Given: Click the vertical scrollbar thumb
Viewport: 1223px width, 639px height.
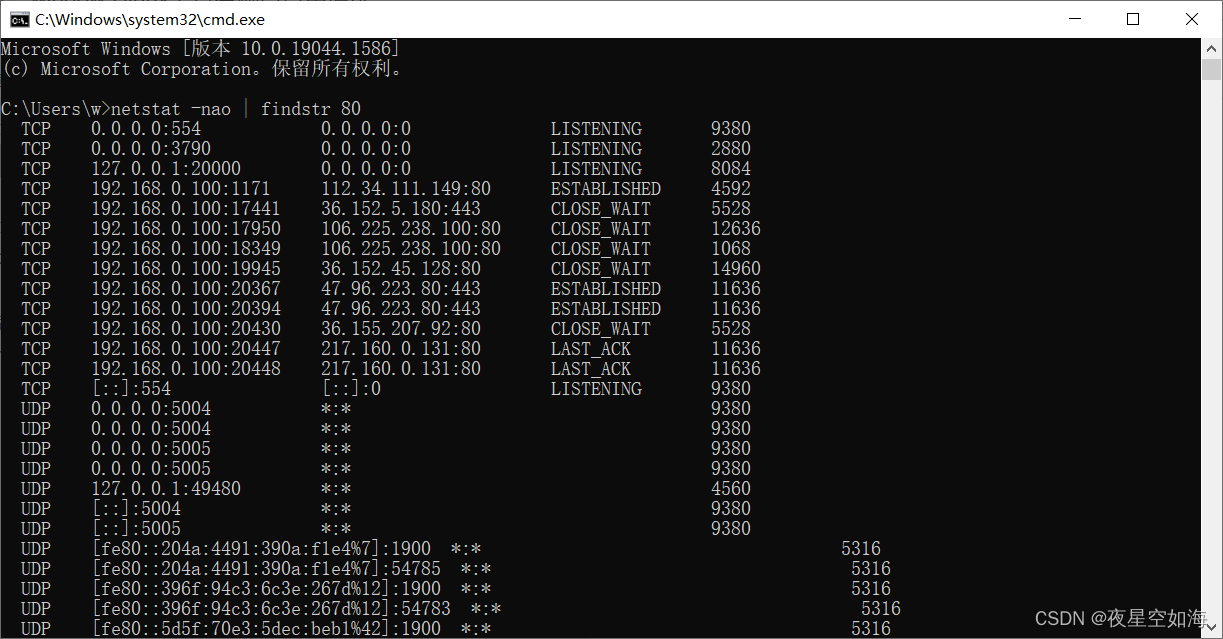Looking at the screenshot, I should (1211, 69).
